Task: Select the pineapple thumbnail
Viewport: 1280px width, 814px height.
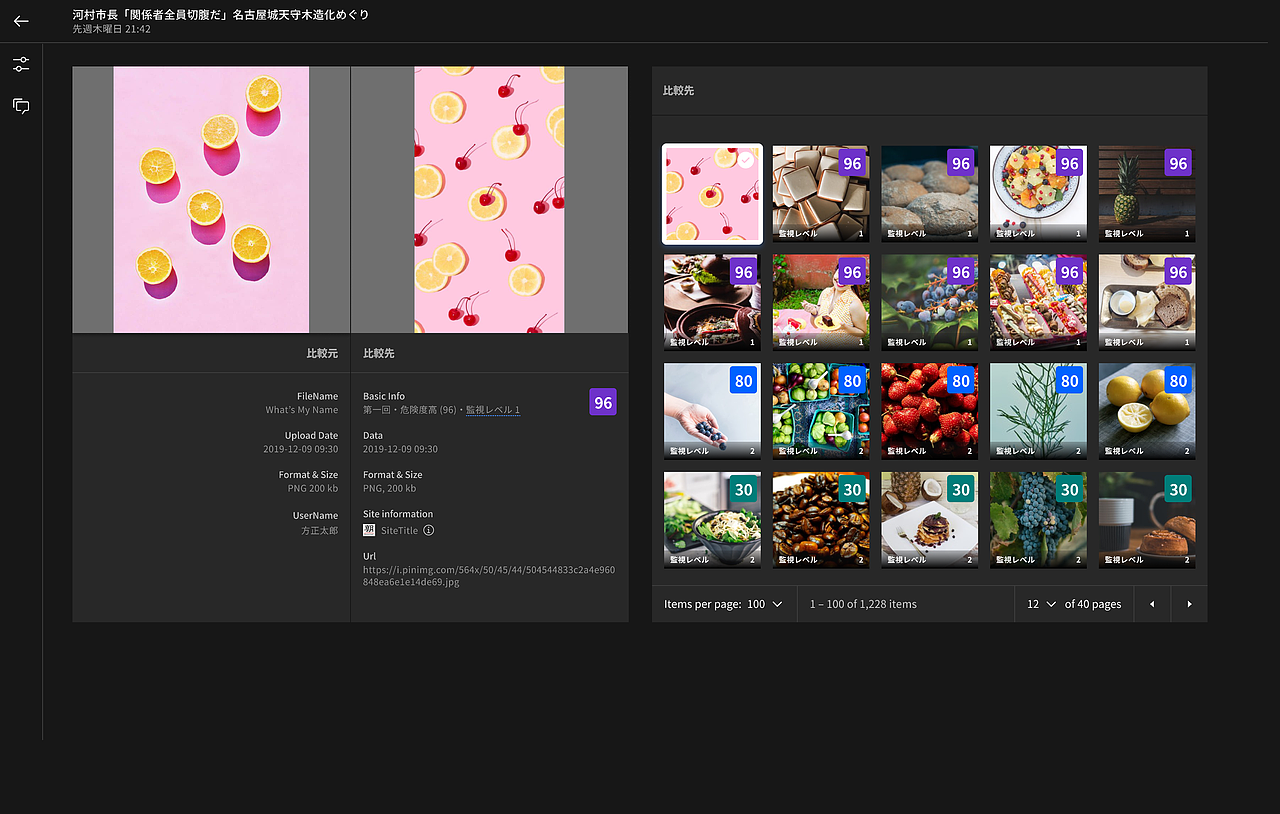Action: pos(1147,193)
